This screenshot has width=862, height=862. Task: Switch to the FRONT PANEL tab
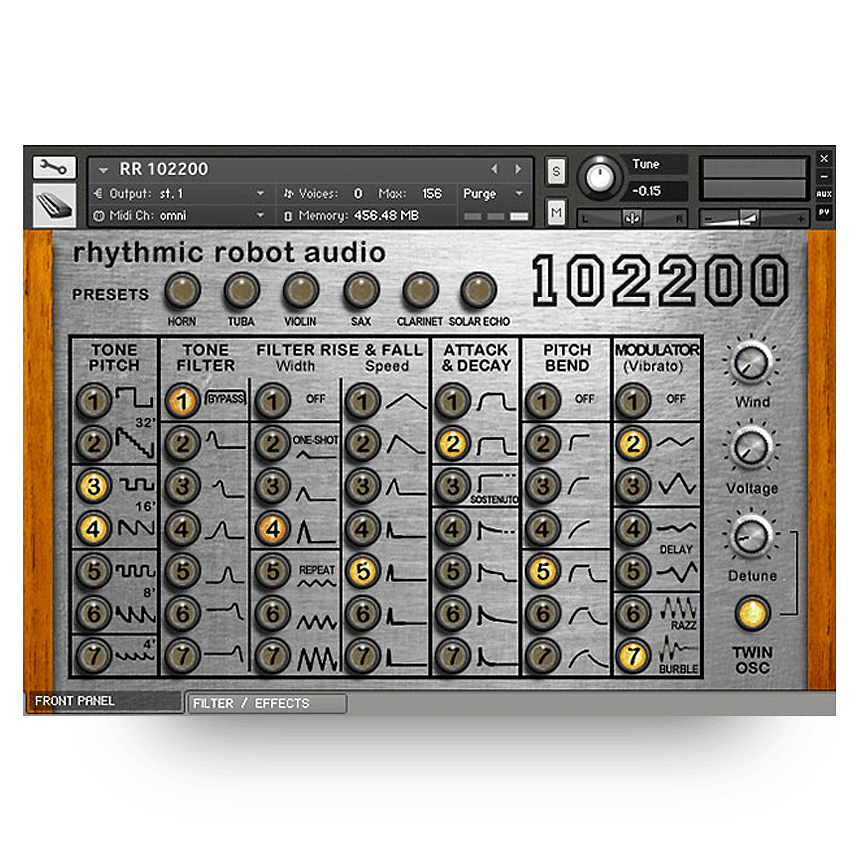[104, 701]
